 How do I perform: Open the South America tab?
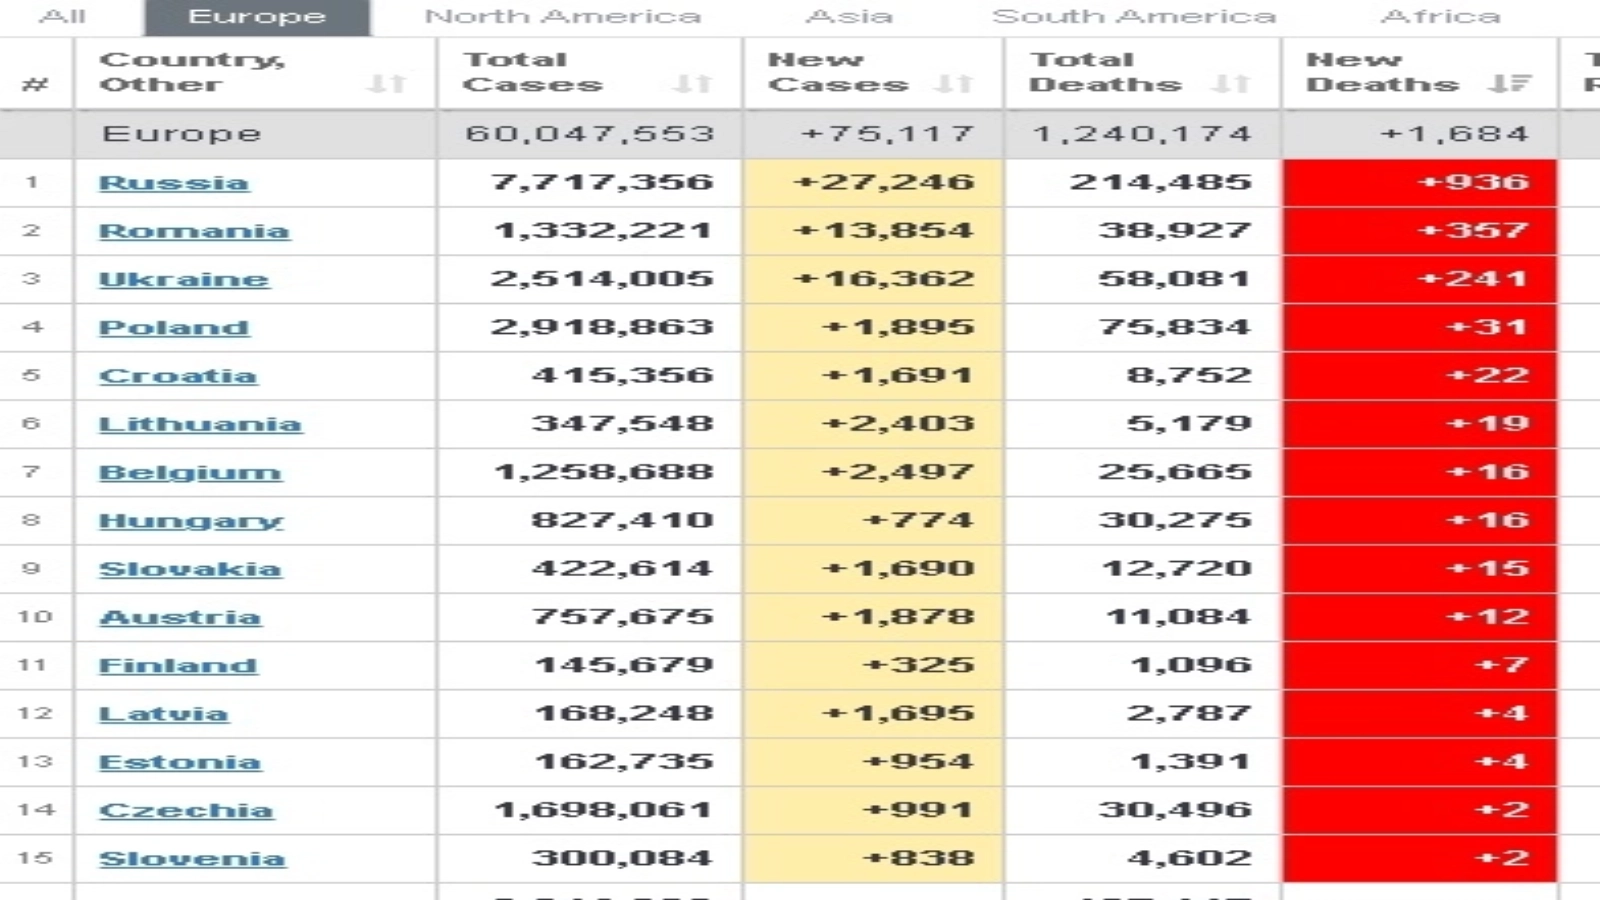click(x=1134, y=17)
